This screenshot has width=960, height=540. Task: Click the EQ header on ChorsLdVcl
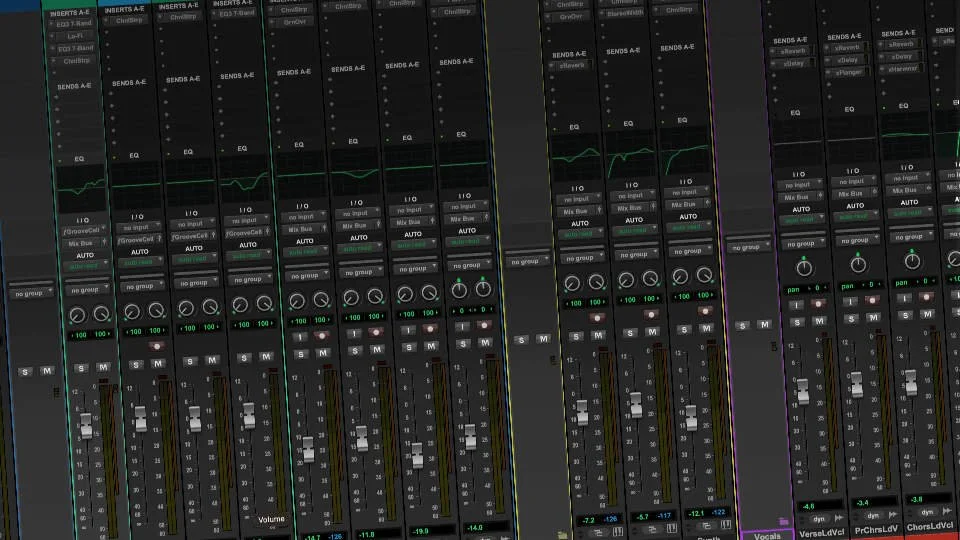[x=903, y=106]
